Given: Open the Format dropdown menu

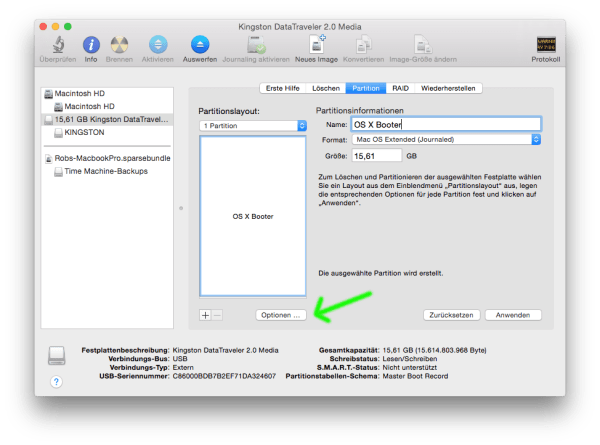Looking at the screenshot, I should coord(446,140).
